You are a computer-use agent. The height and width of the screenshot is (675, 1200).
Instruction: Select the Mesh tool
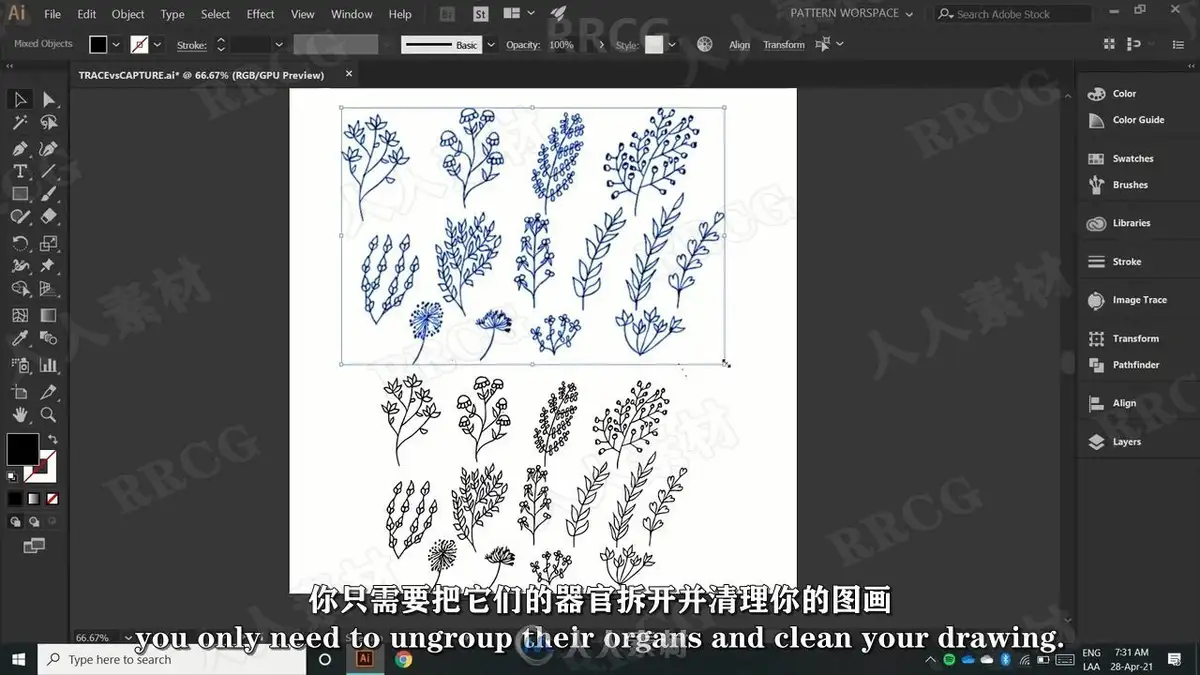click(x=20, y=315)
